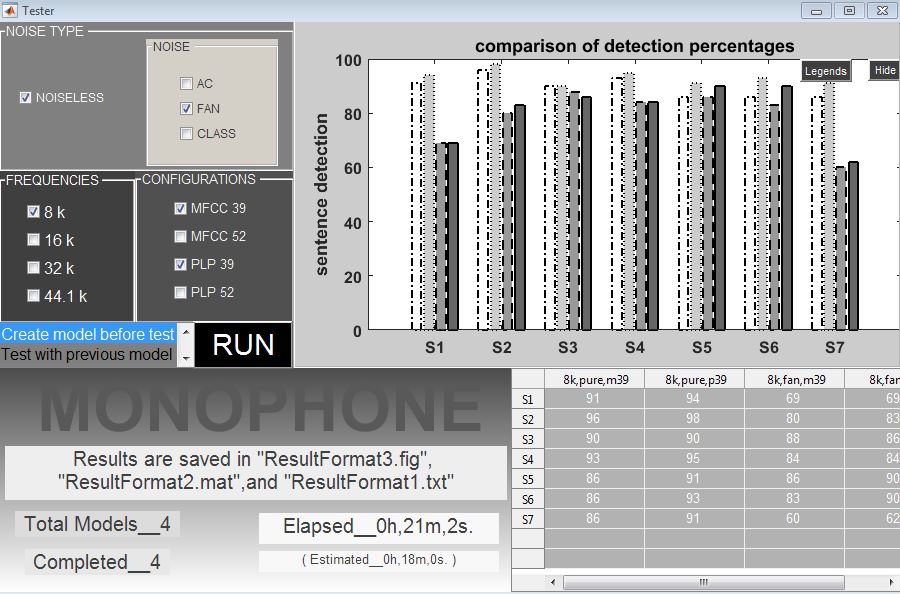Select the "8k,pure,m39" column header
The image size is (900, 594).
(594, 379)
